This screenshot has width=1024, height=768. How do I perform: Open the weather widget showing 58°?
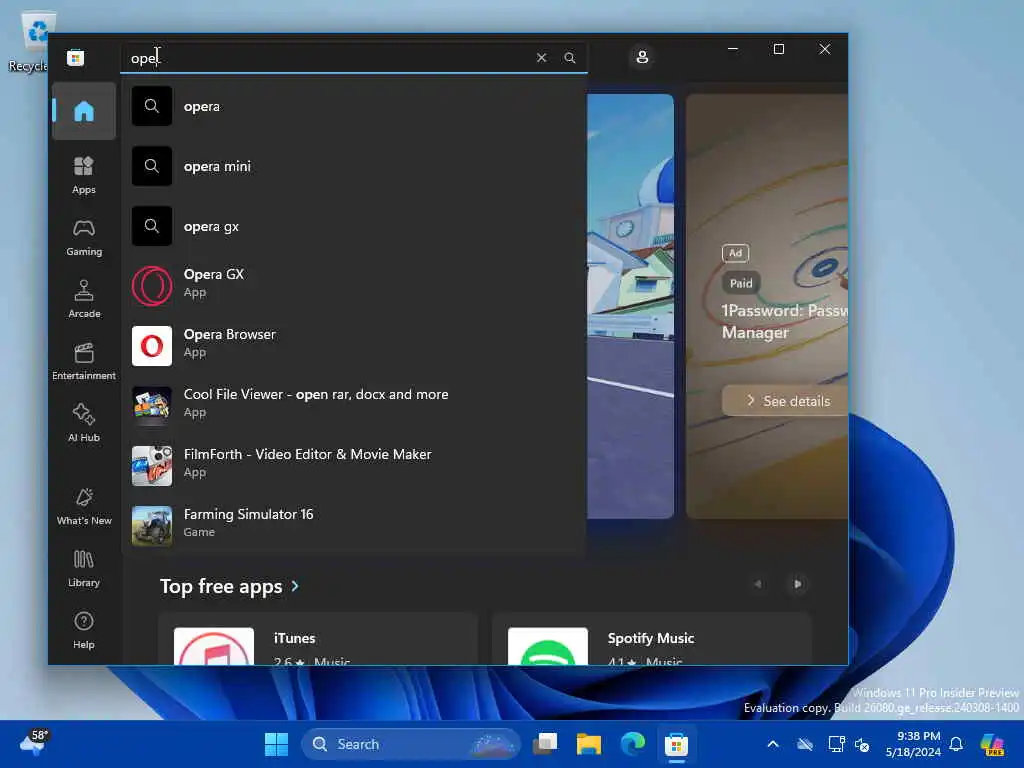[34, 743]
